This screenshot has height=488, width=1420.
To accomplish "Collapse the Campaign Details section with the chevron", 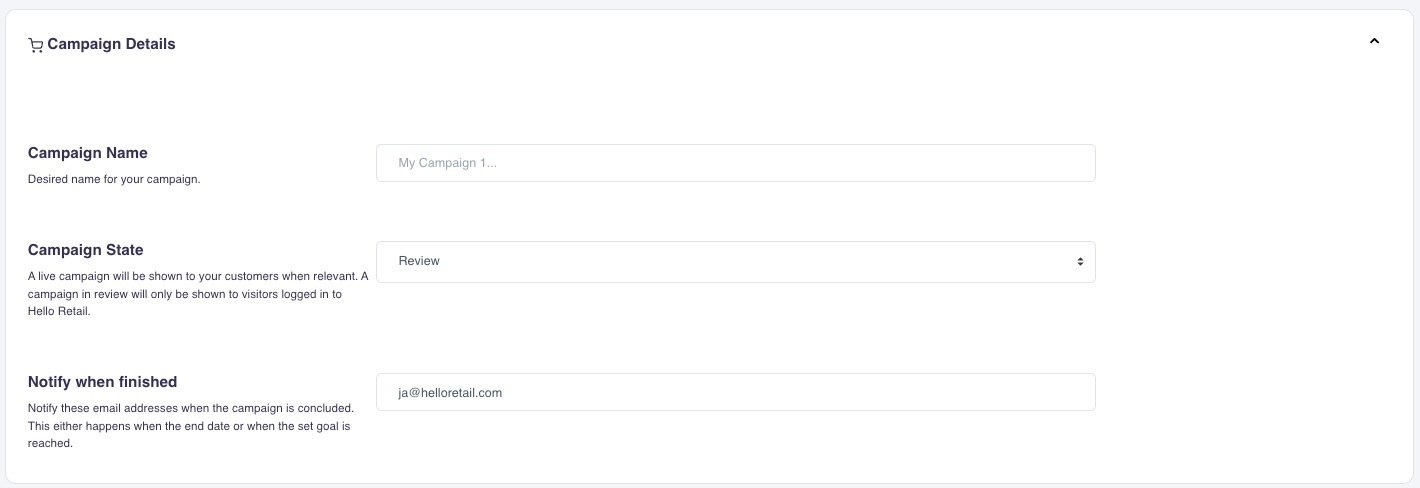I will 1374,41.
